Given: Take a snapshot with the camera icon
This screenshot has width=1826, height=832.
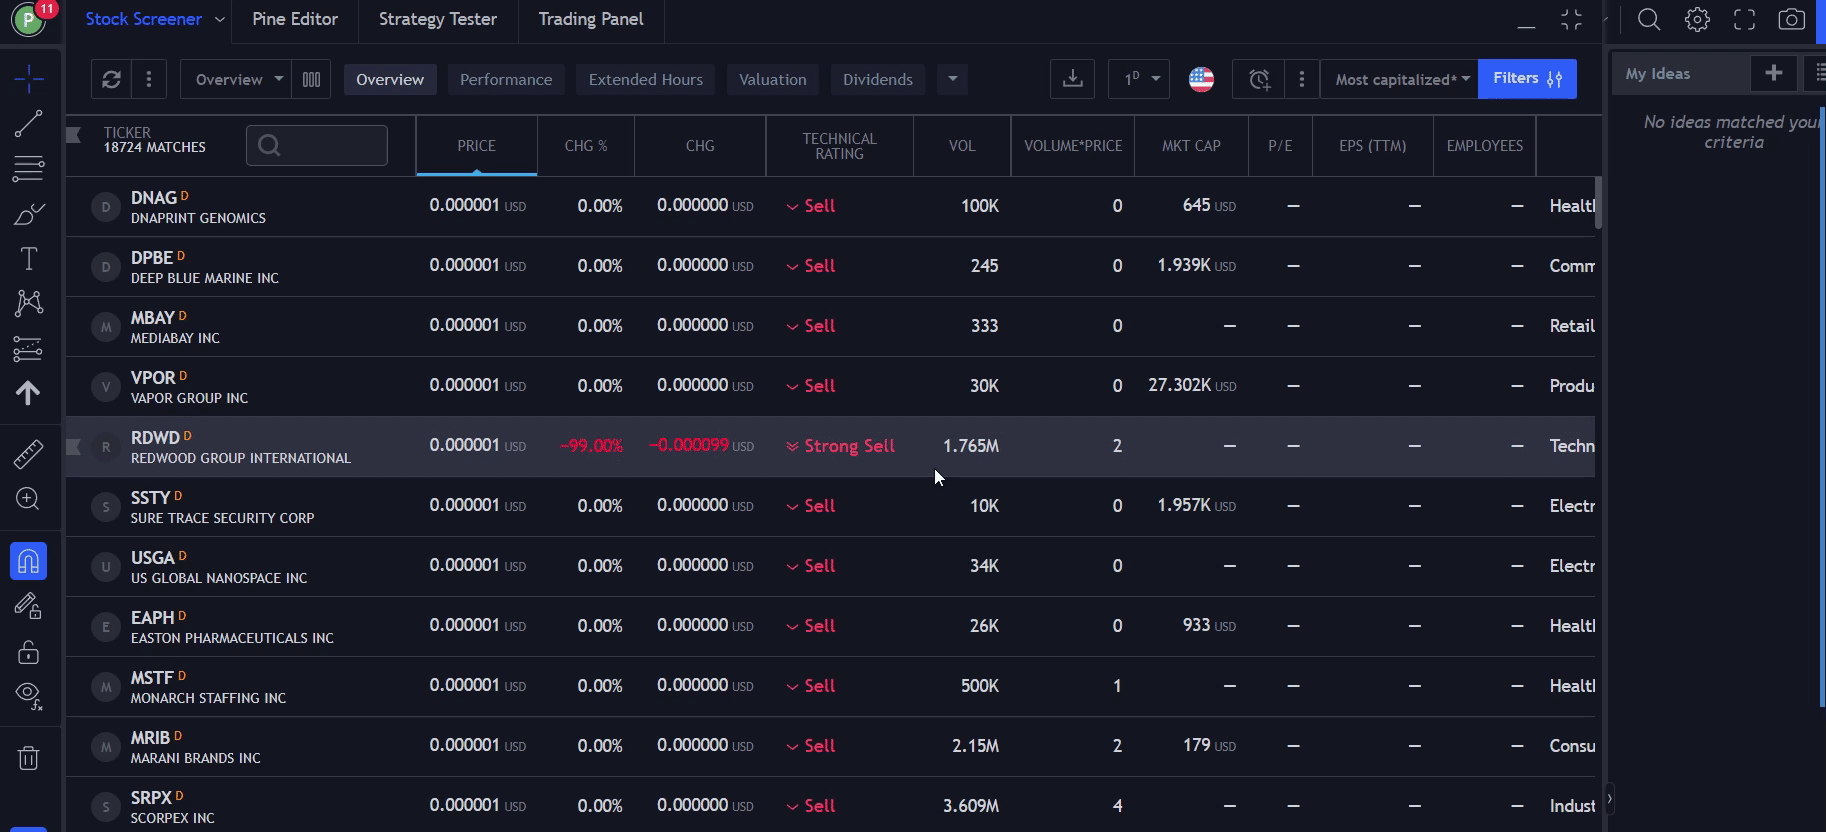Looking at the screenshot, I should point(1792,20).
